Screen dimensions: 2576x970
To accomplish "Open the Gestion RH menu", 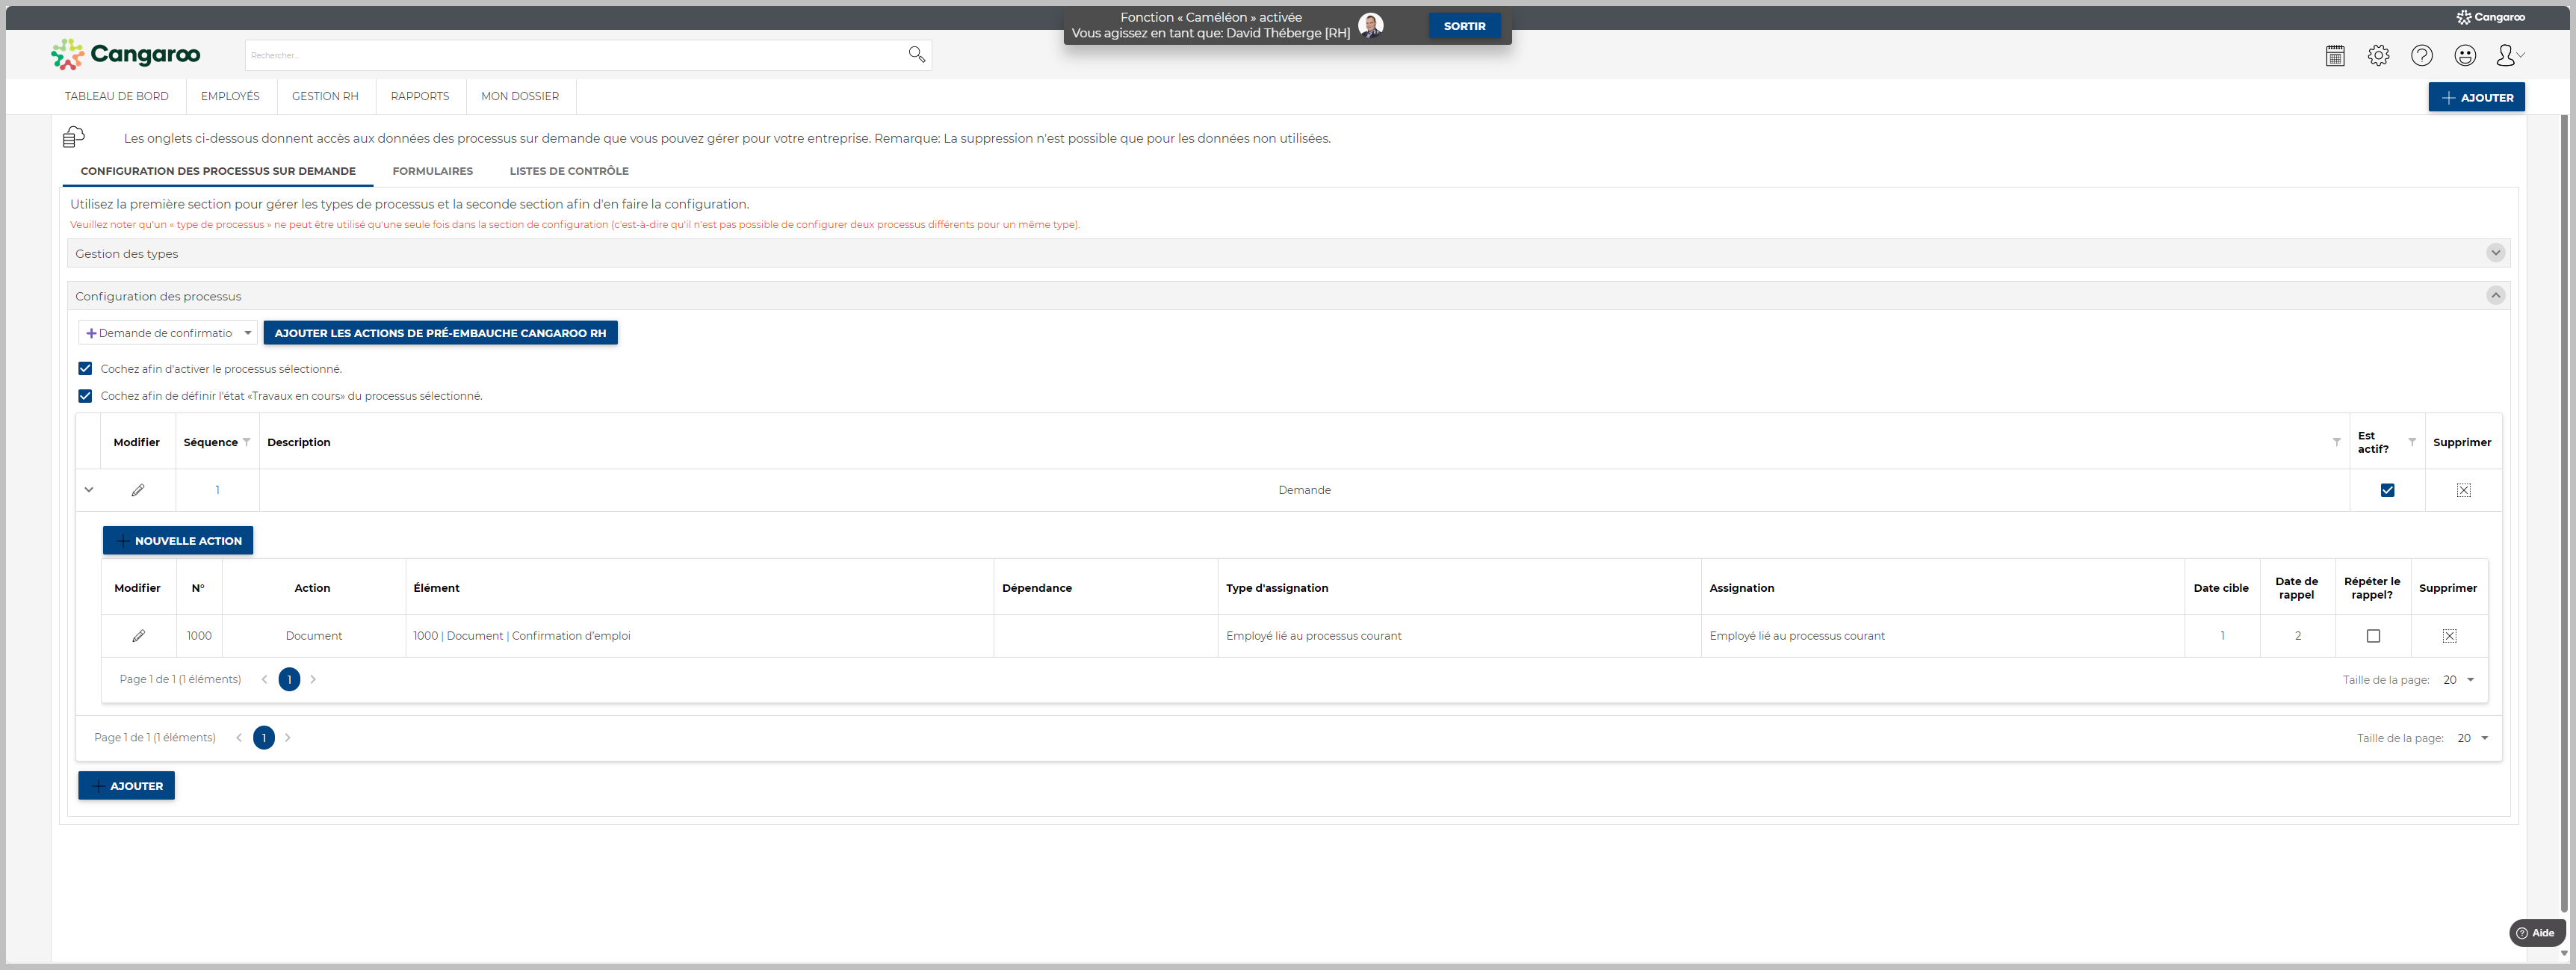I will pyautogui.click(x=325, y=96).
